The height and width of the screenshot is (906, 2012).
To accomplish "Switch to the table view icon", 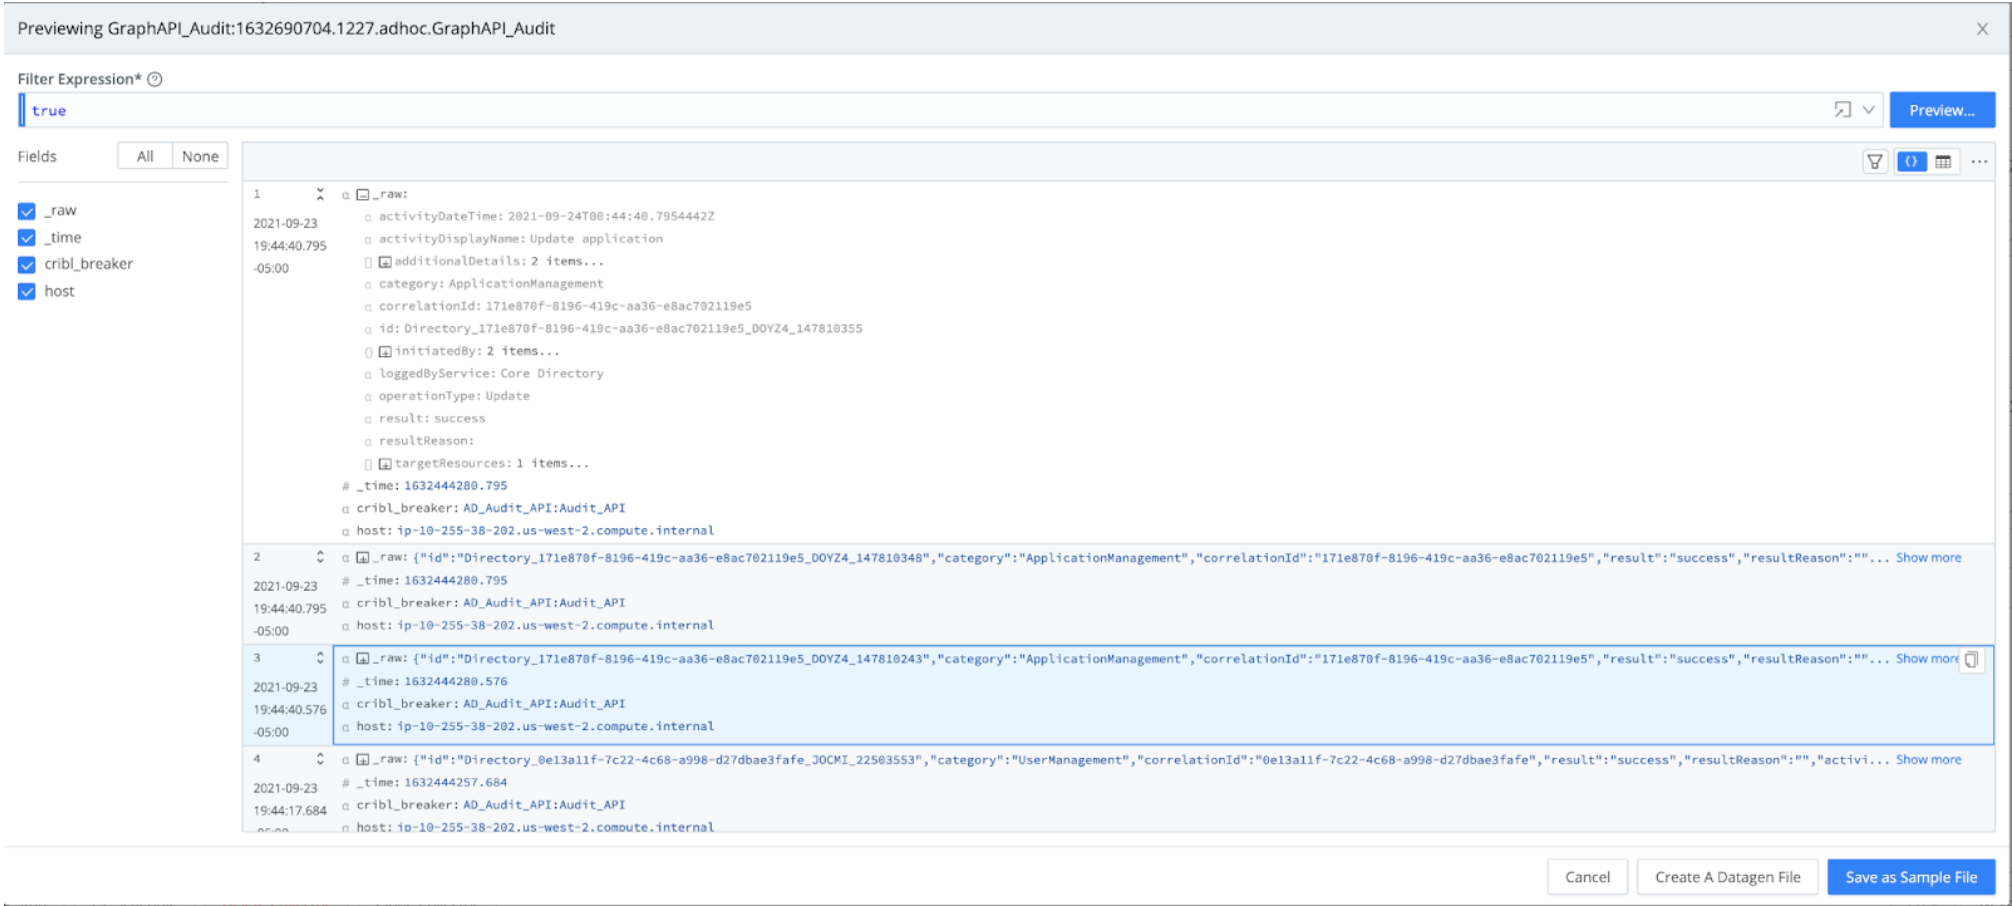I will click(1941, 161).
